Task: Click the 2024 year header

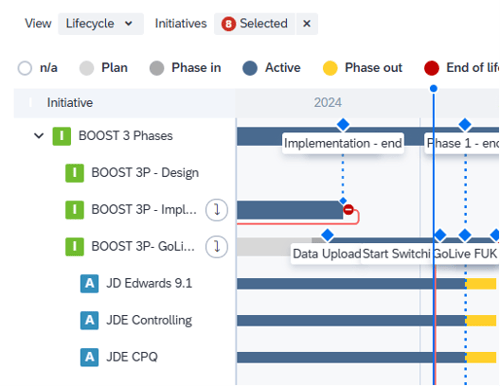Action: (328, 103)
